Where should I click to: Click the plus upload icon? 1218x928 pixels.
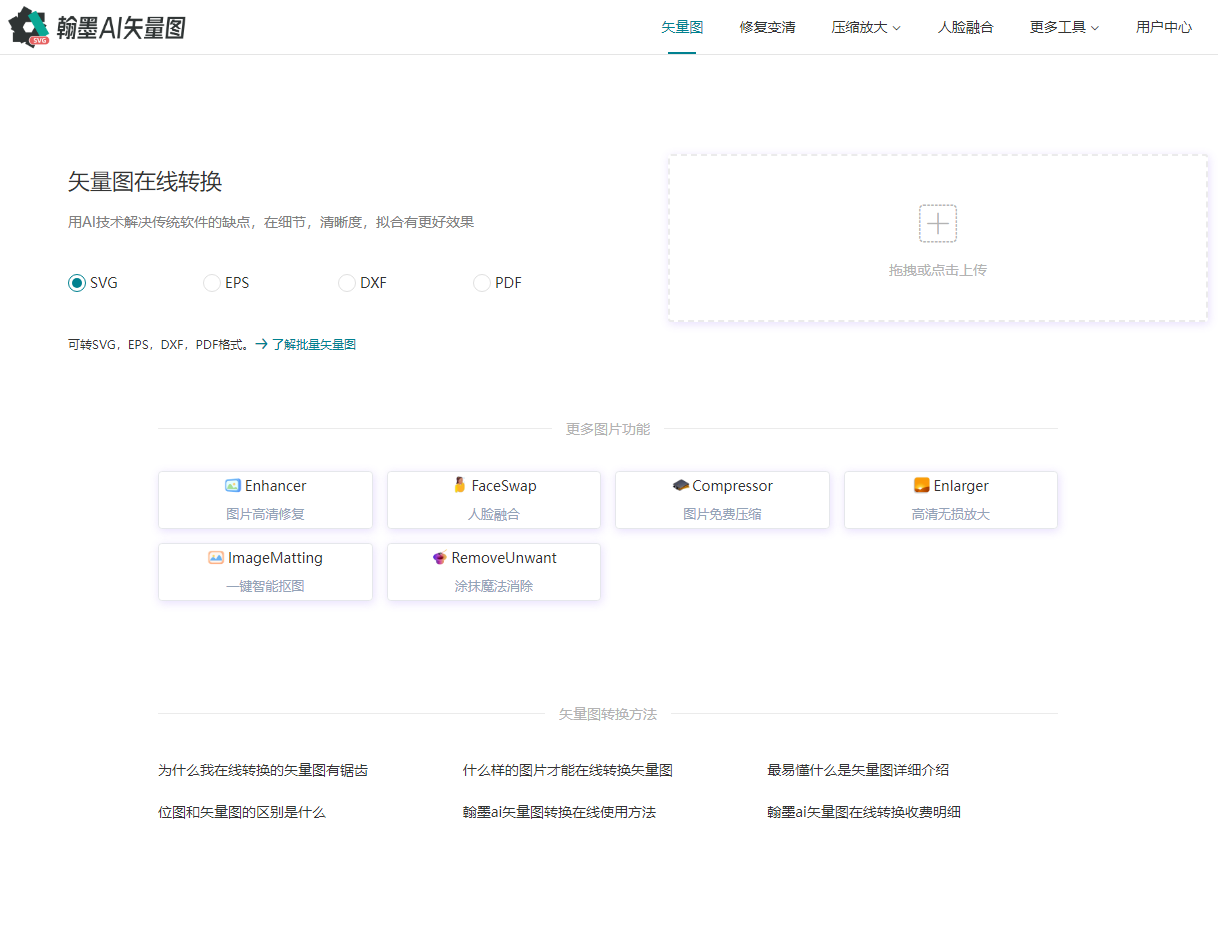click(x=937, y=223)
